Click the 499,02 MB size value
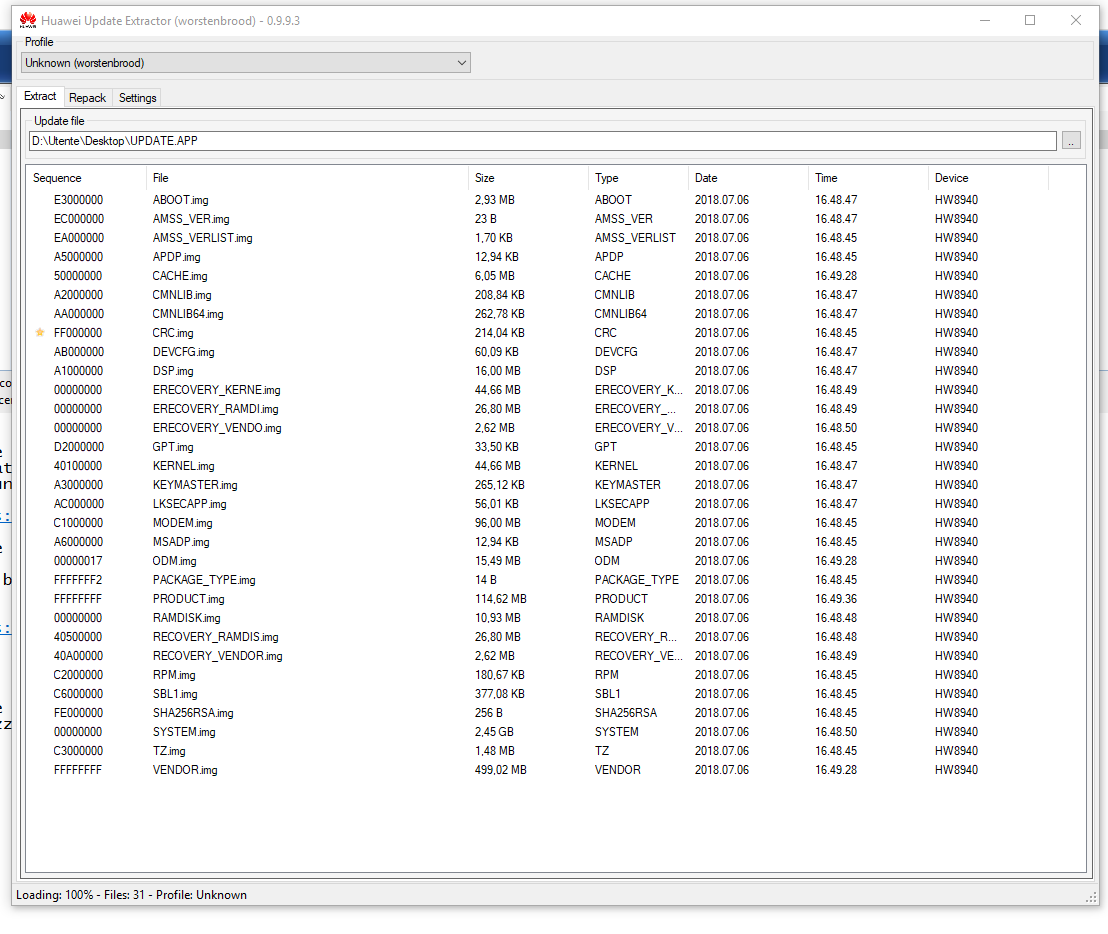1108x934 pixels. [x=501, y=771]
